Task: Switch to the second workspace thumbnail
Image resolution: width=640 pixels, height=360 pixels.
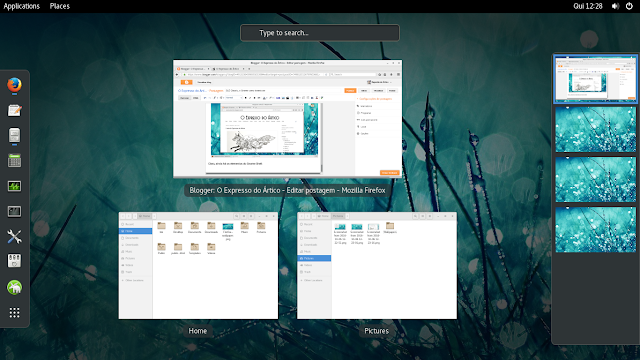Action: pyautogui.click(x=596, y=129)
